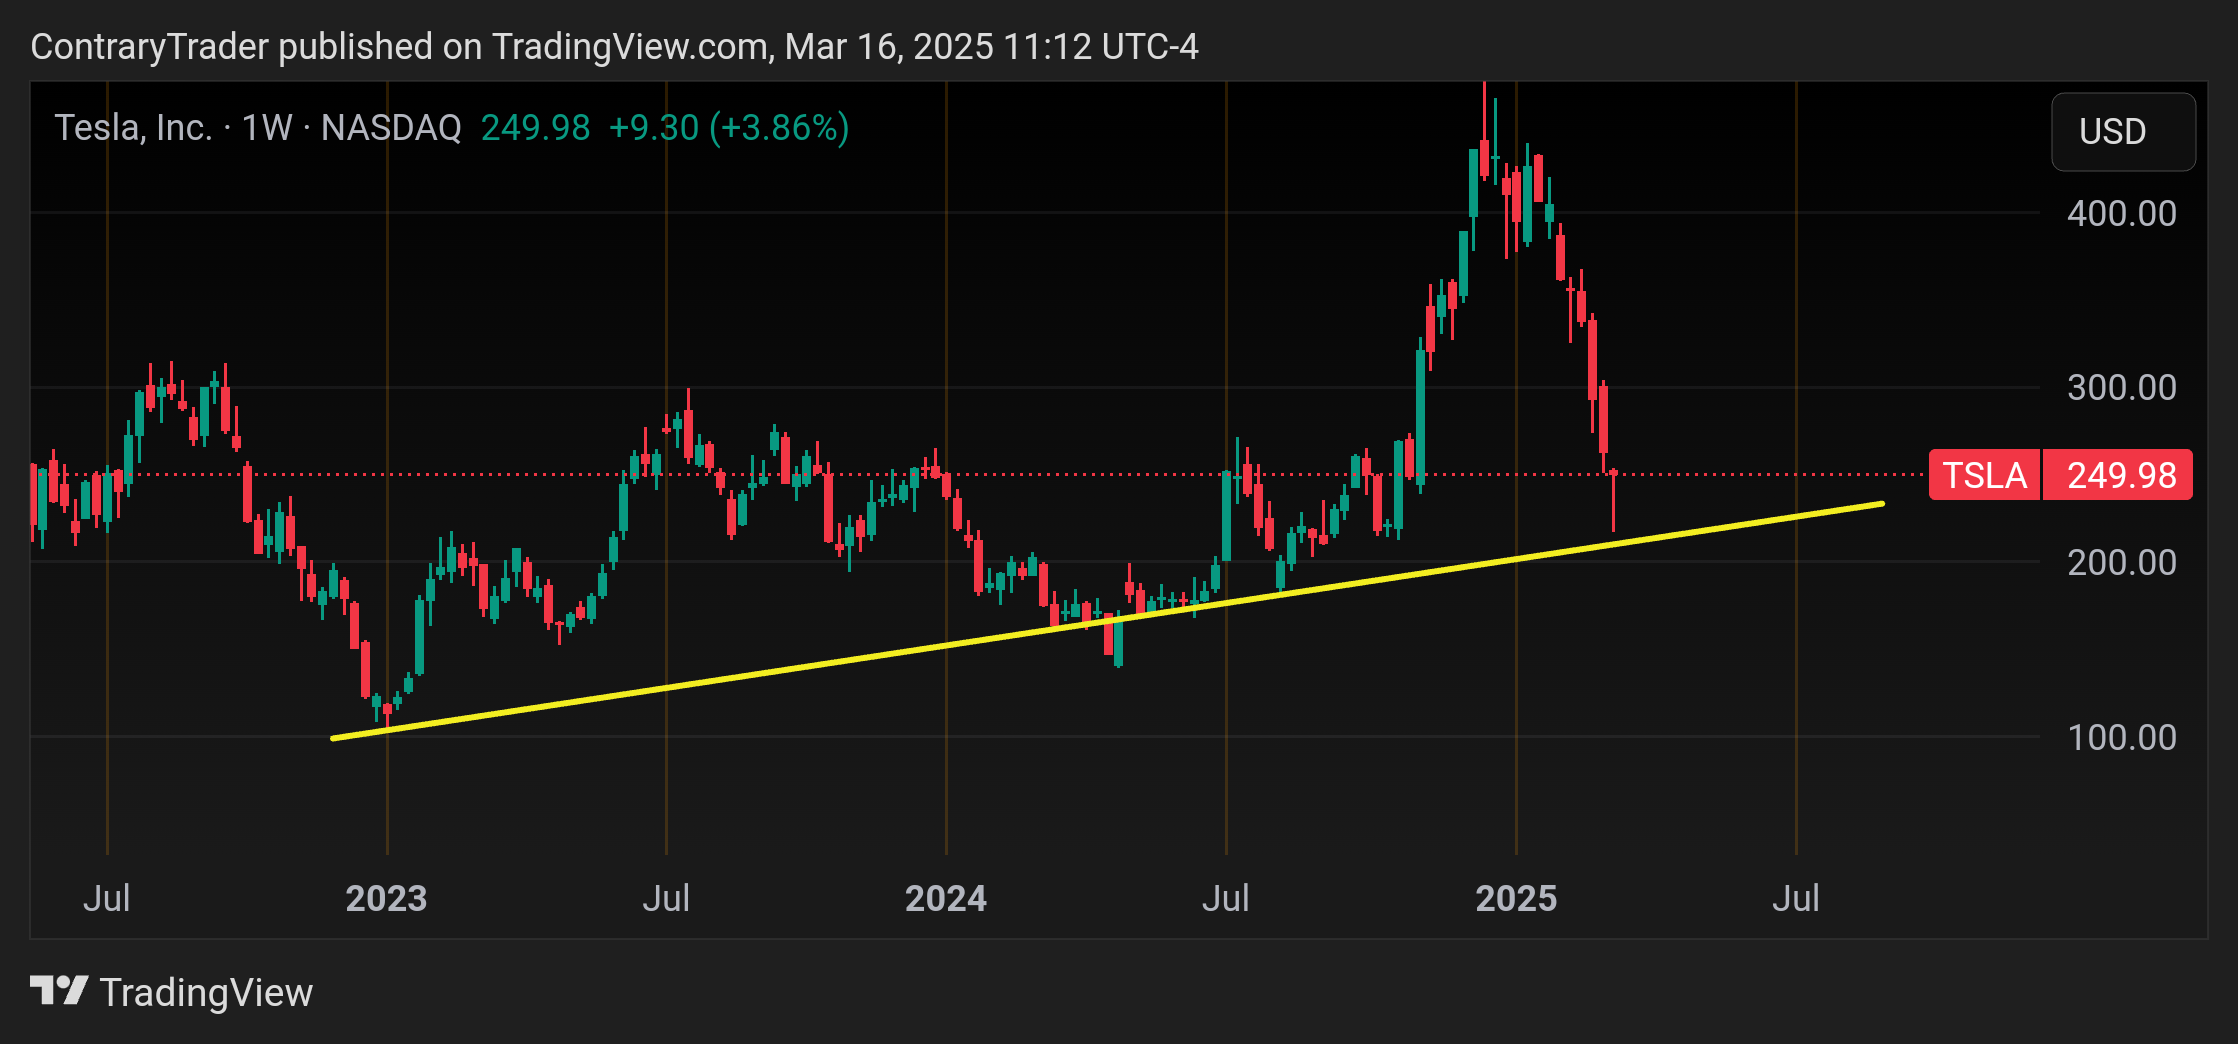Select the yellow ascending trendline
This screenshot has width=2238, height=1044.
(x=1108, y=622)
